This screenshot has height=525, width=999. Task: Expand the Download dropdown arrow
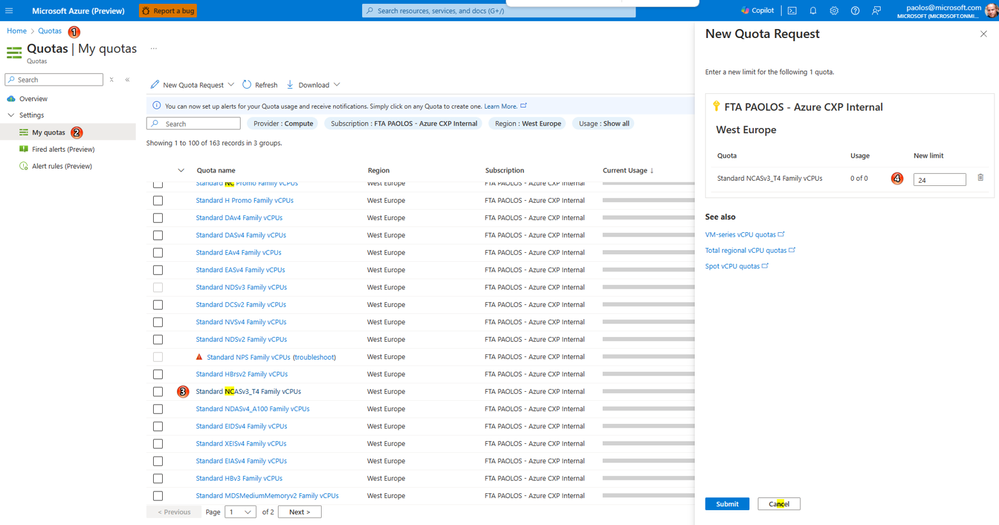click(337, 85)
